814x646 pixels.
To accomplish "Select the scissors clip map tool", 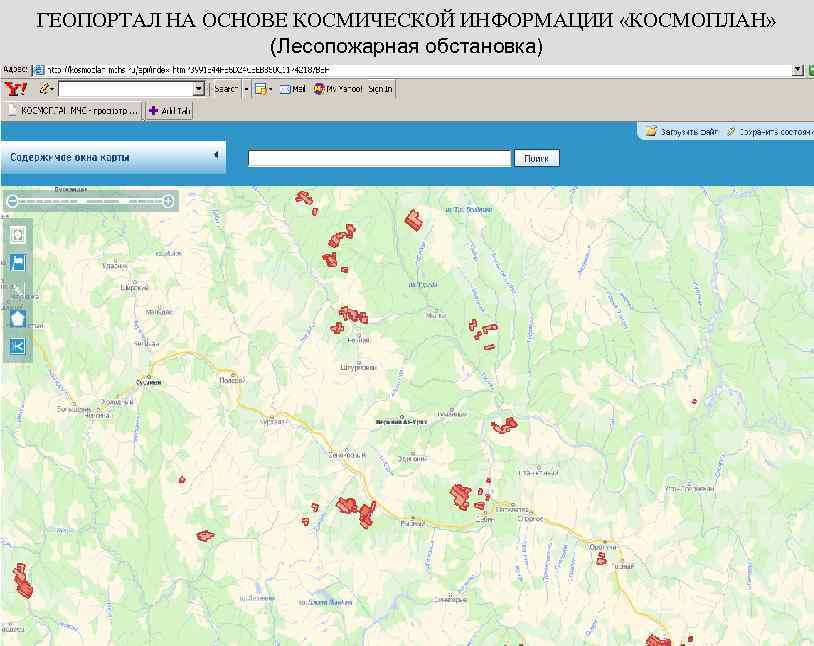I will click(18, 346).
